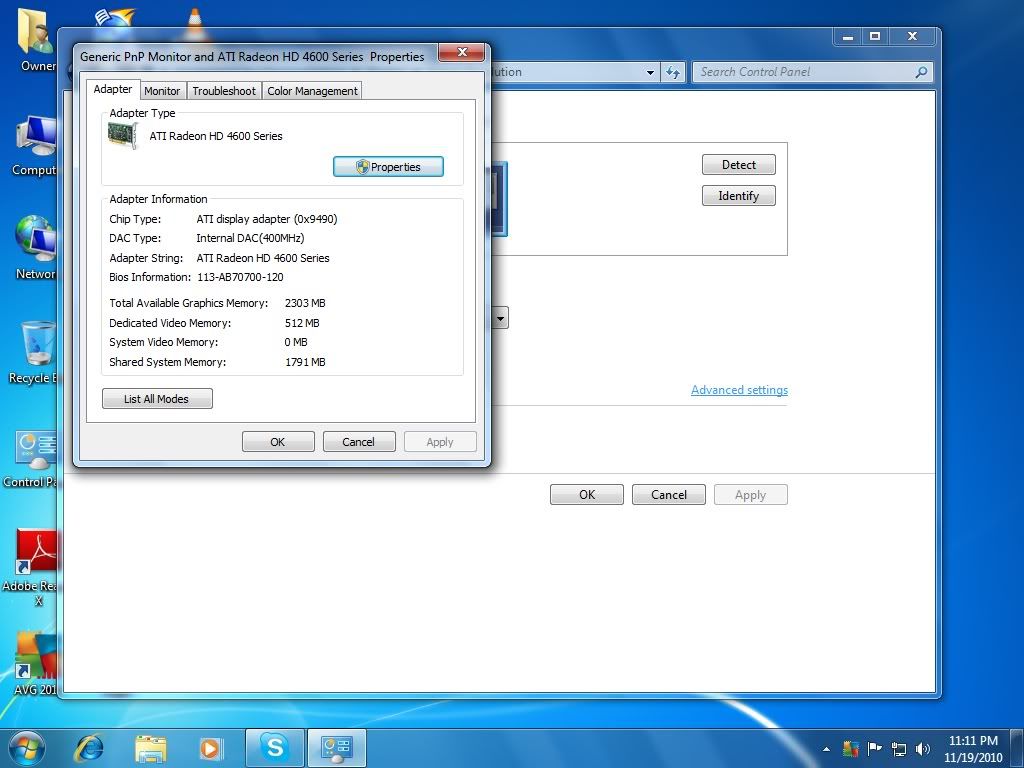Click the monitor display thumbnail edge

[x=499, y=199]
